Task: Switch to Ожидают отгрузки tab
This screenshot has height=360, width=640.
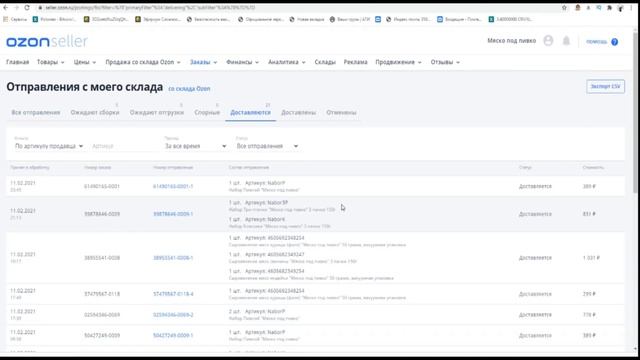Action: coord(157,113)
